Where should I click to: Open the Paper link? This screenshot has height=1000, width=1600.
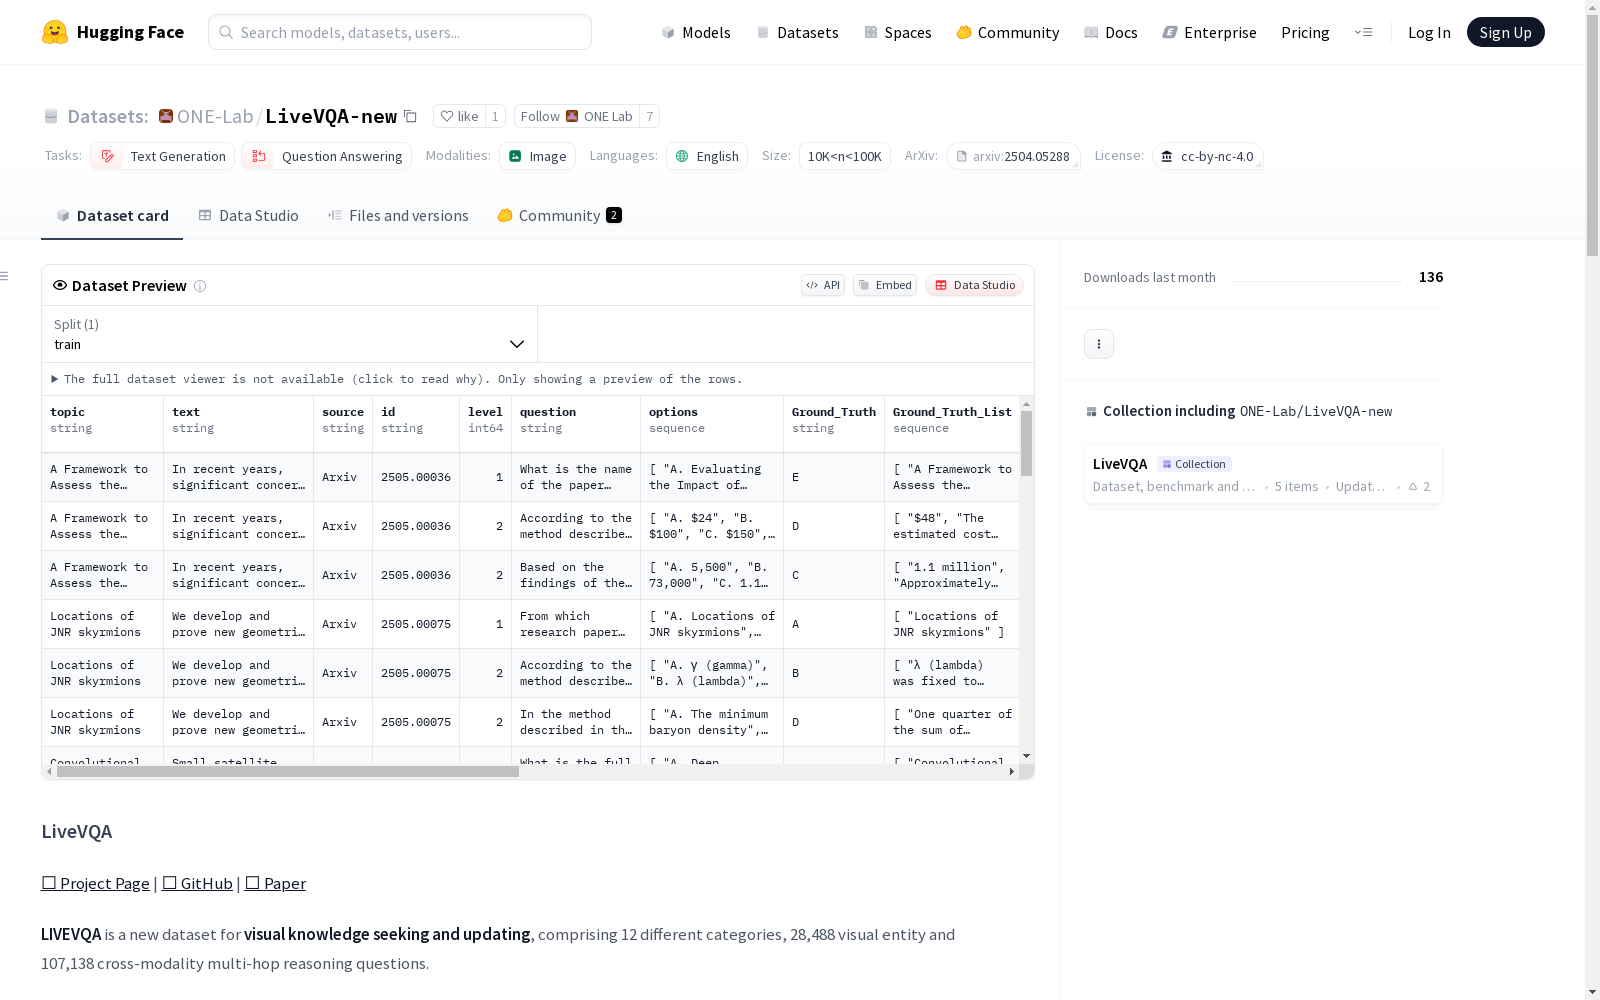point(275,883)
